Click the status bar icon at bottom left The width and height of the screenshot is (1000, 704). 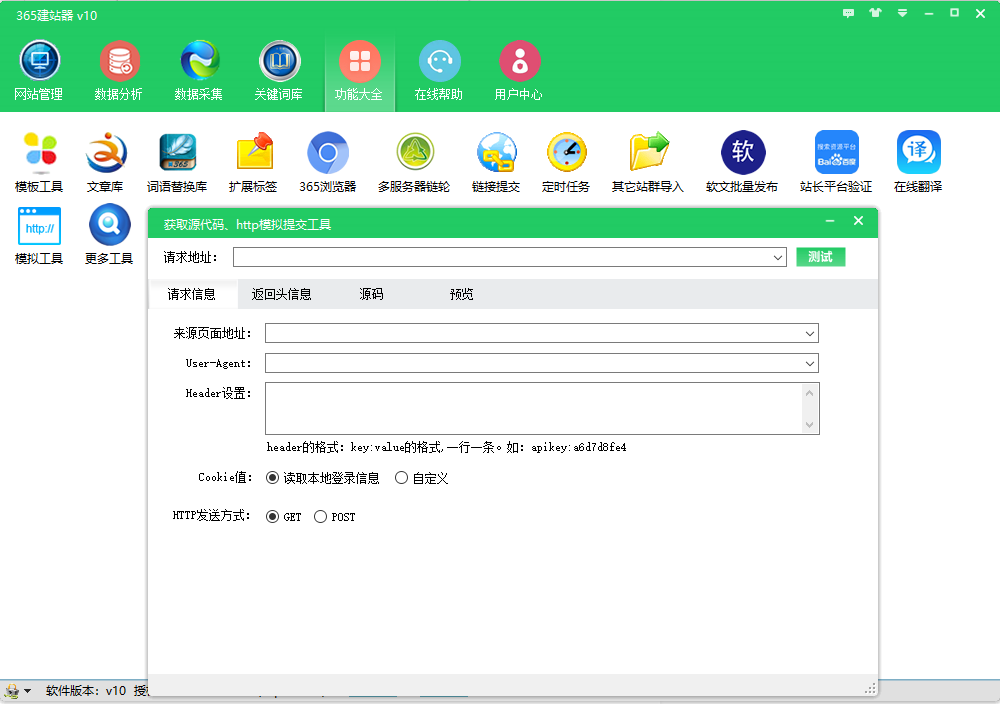click(12, 691)
